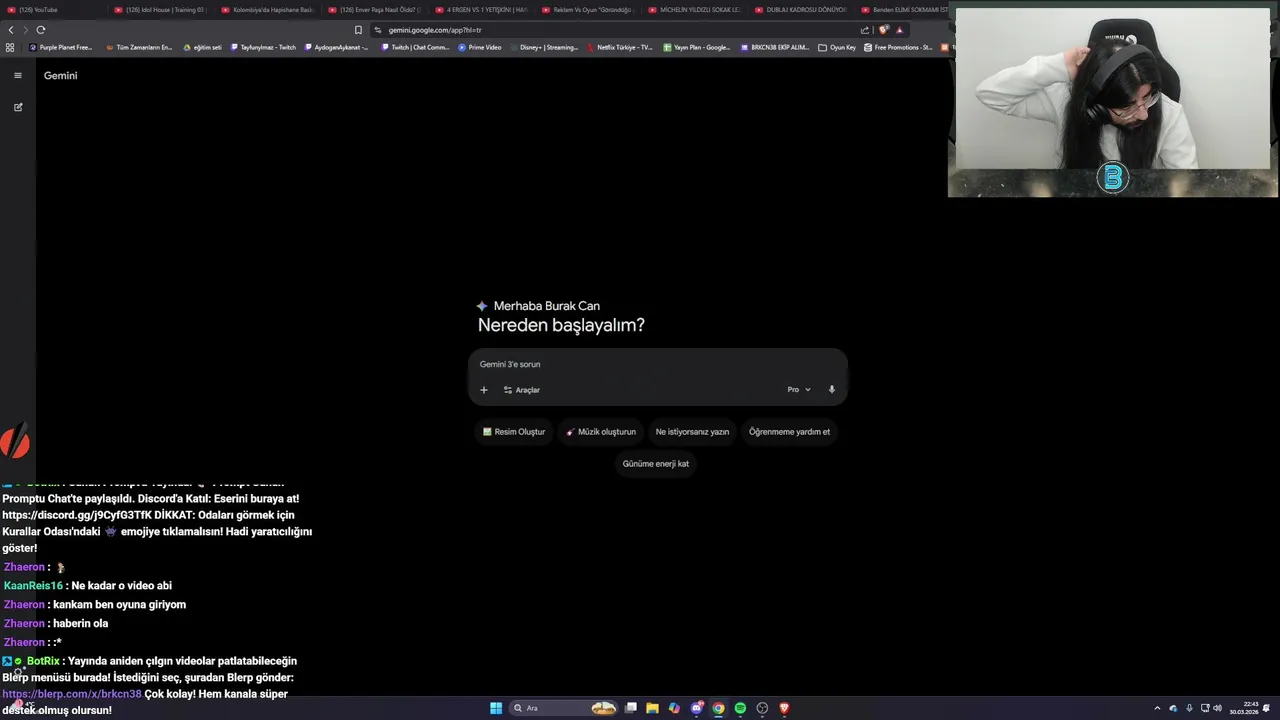Open the 'Purple Planet Free' bookmark
1280x720 pixels.
coord(61,47)
